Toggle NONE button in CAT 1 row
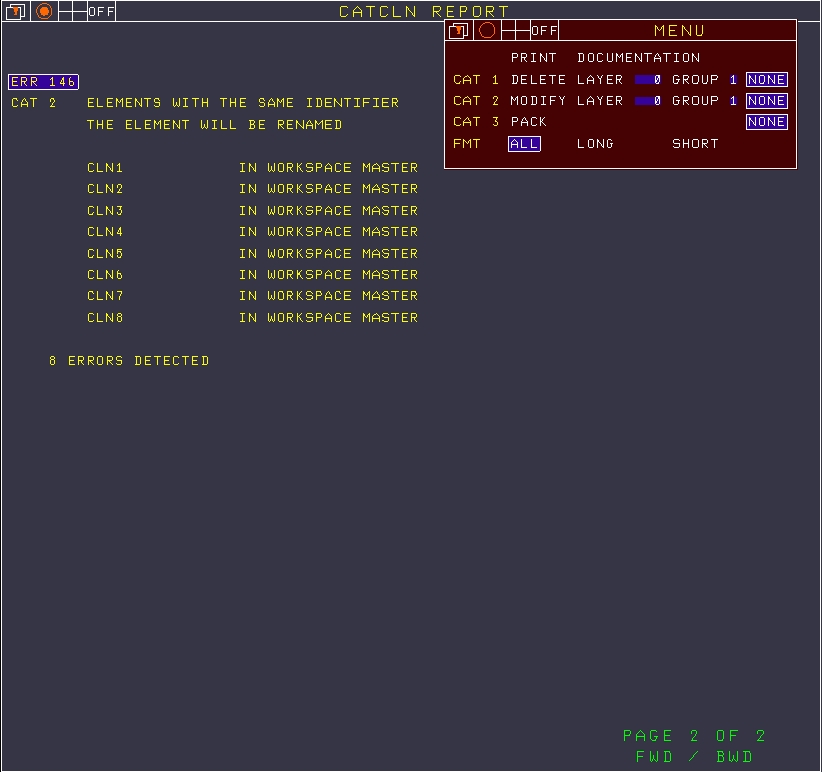Screen dimensions: 822x772 [x=766, y=80]
